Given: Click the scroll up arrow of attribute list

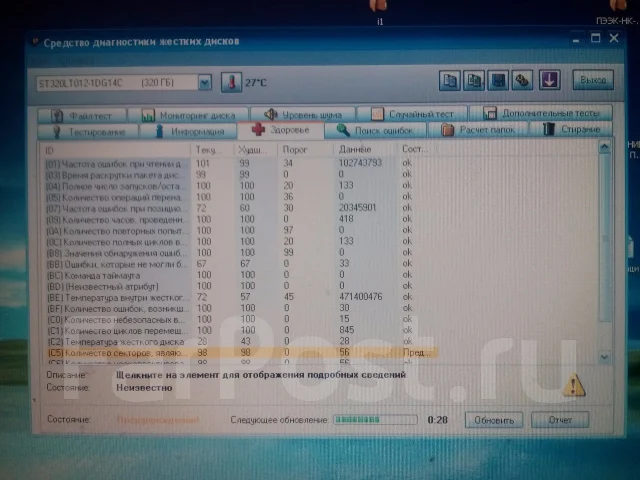Looking at the screenshot, I should coord(604,146).
